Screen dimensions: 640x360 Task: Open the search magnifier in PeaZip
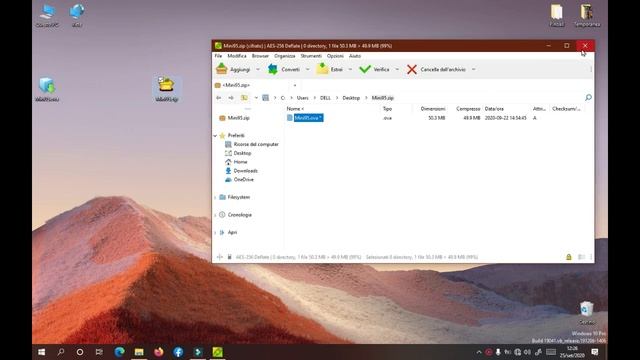[588, 98]
